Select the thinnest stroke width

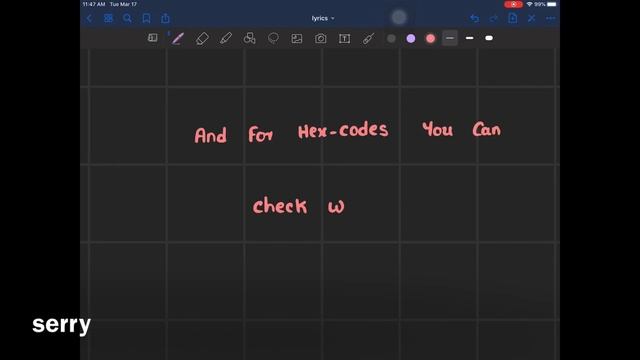pos(450,38)
